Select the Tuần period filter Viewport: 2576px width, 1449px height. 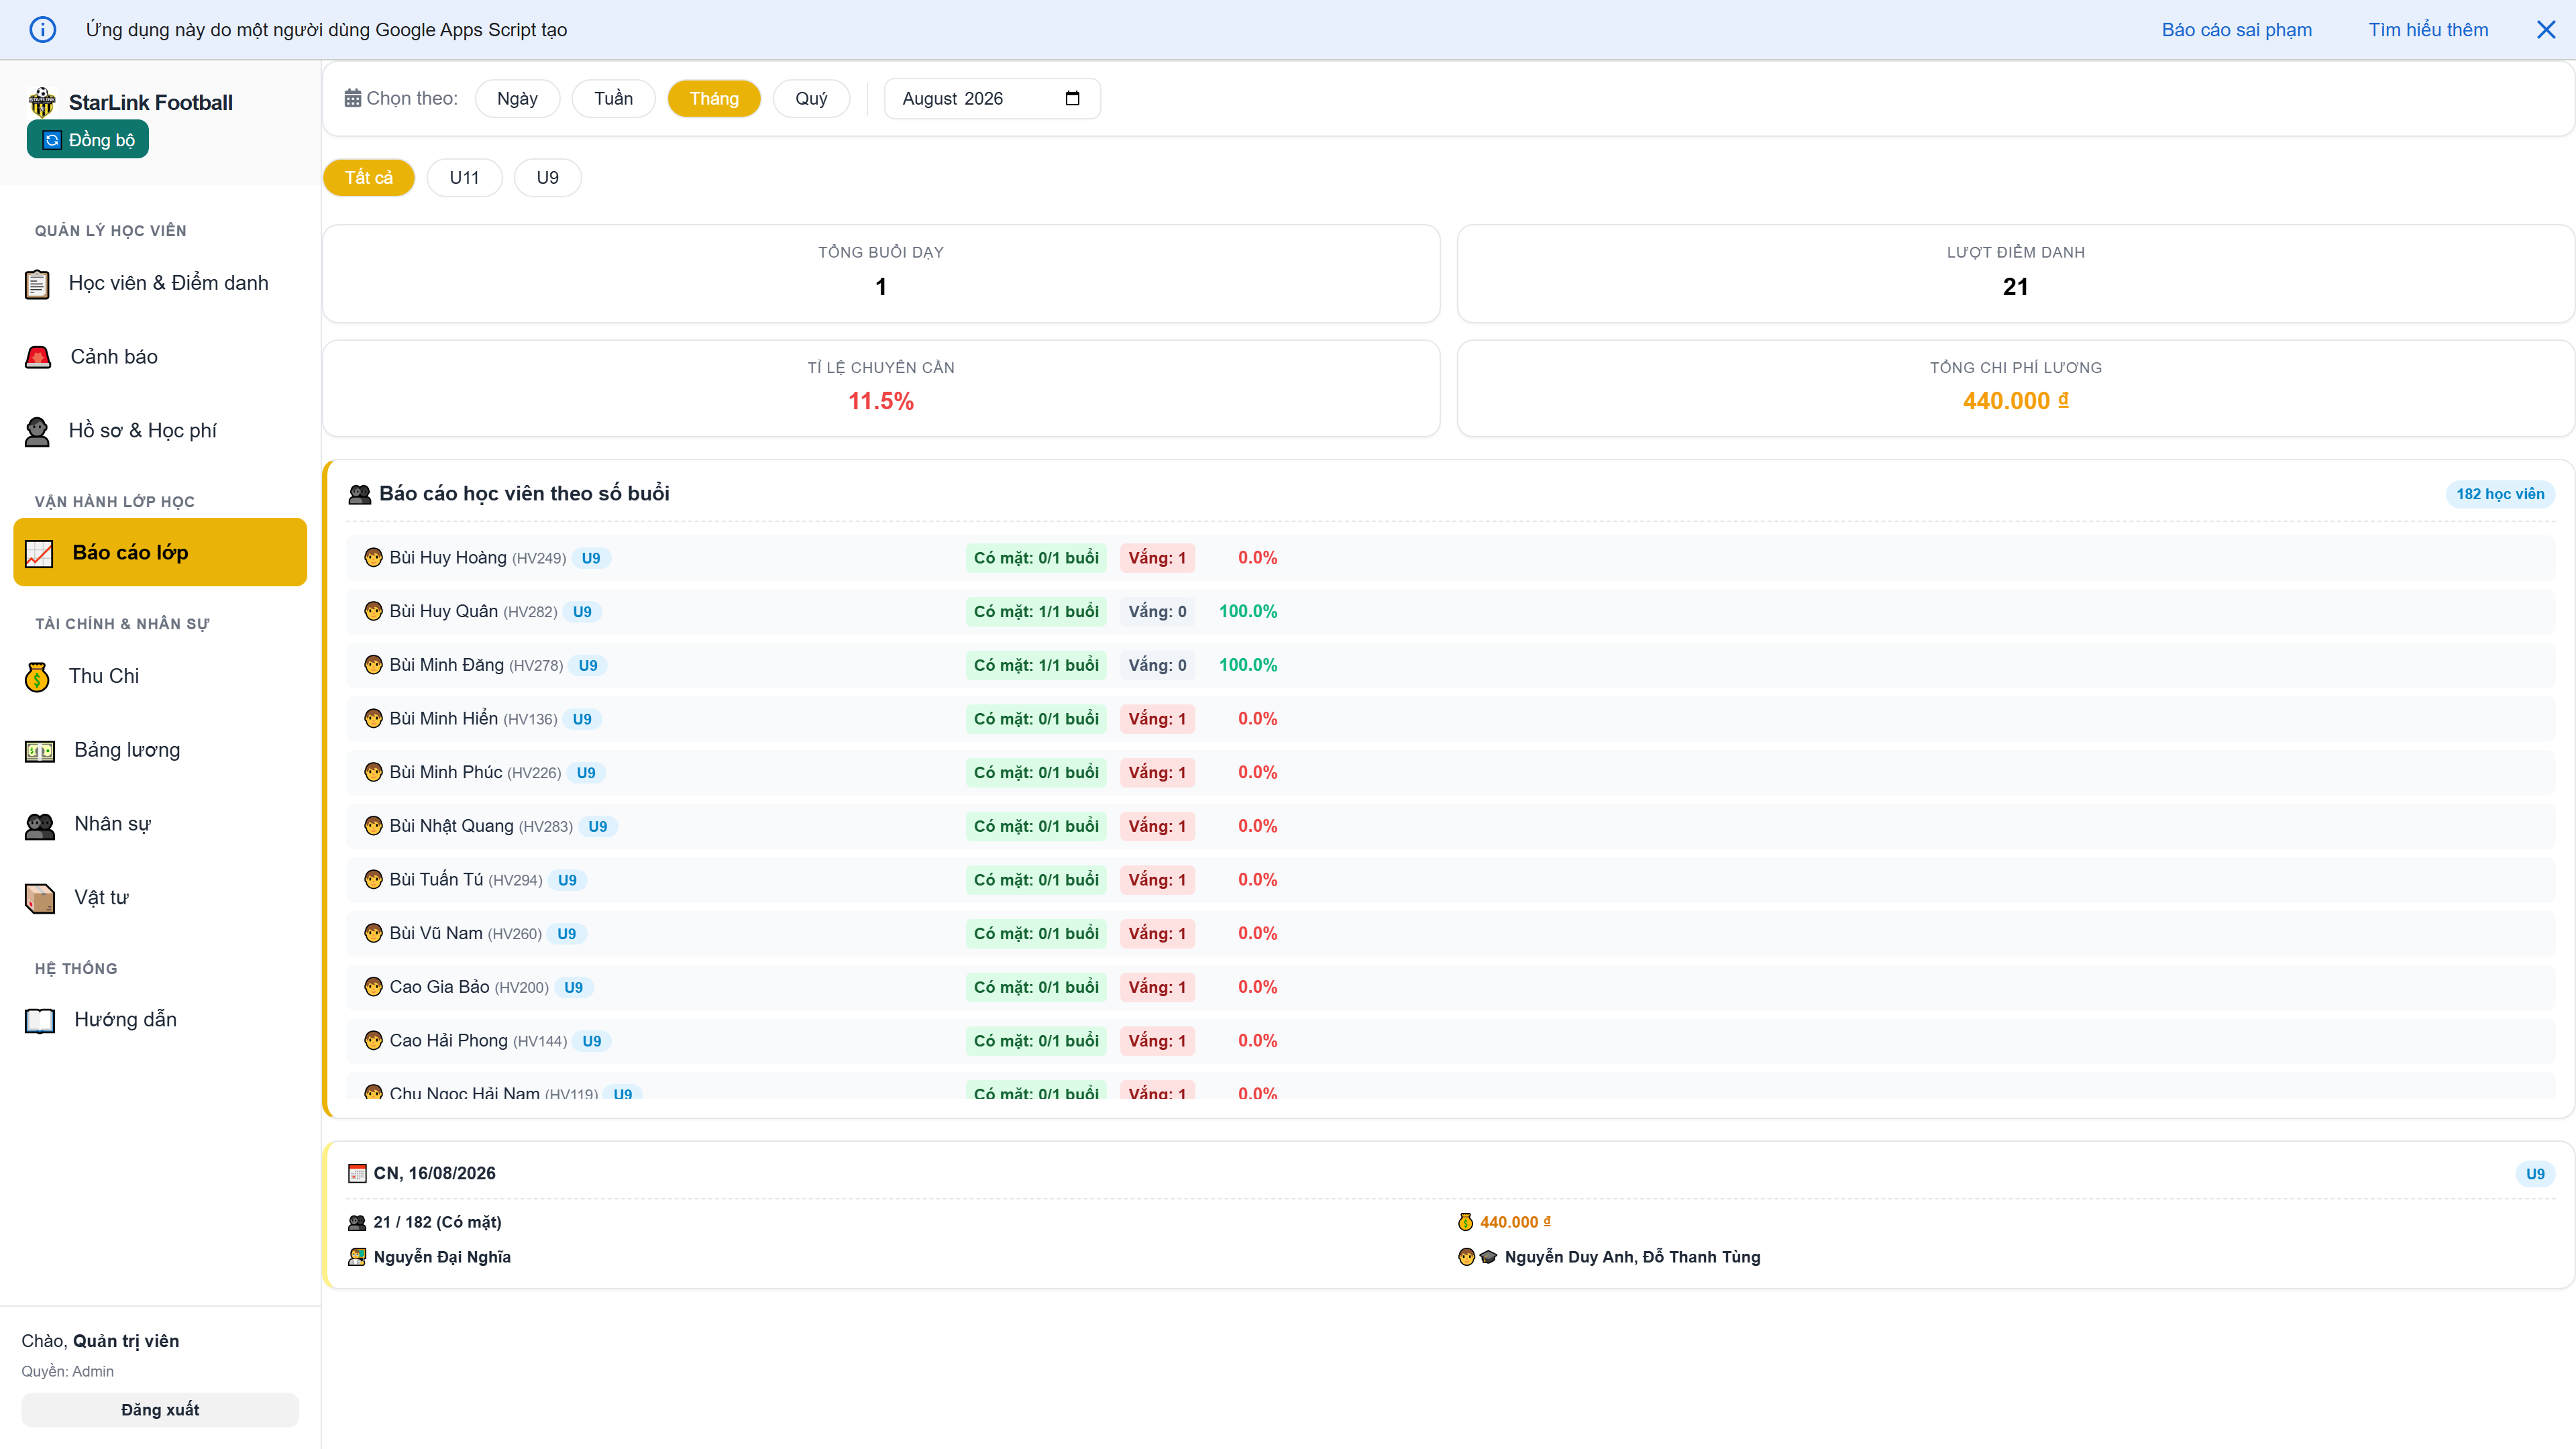point(613,98)
